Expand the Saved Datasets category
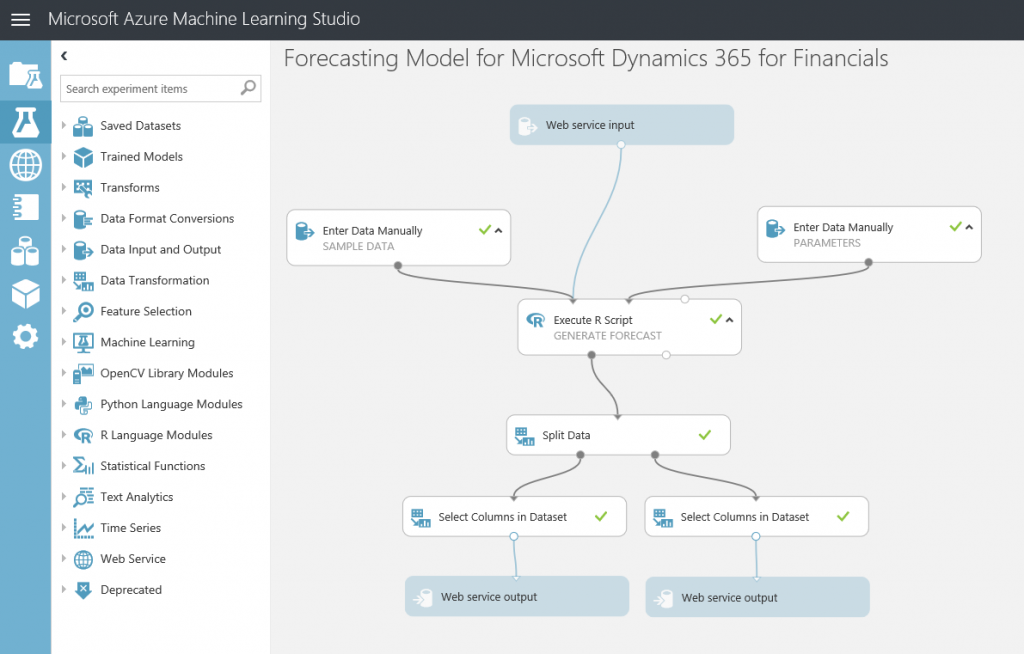Image resolution: width=1024 pixels, height=654 pixels. coord(65,126)
